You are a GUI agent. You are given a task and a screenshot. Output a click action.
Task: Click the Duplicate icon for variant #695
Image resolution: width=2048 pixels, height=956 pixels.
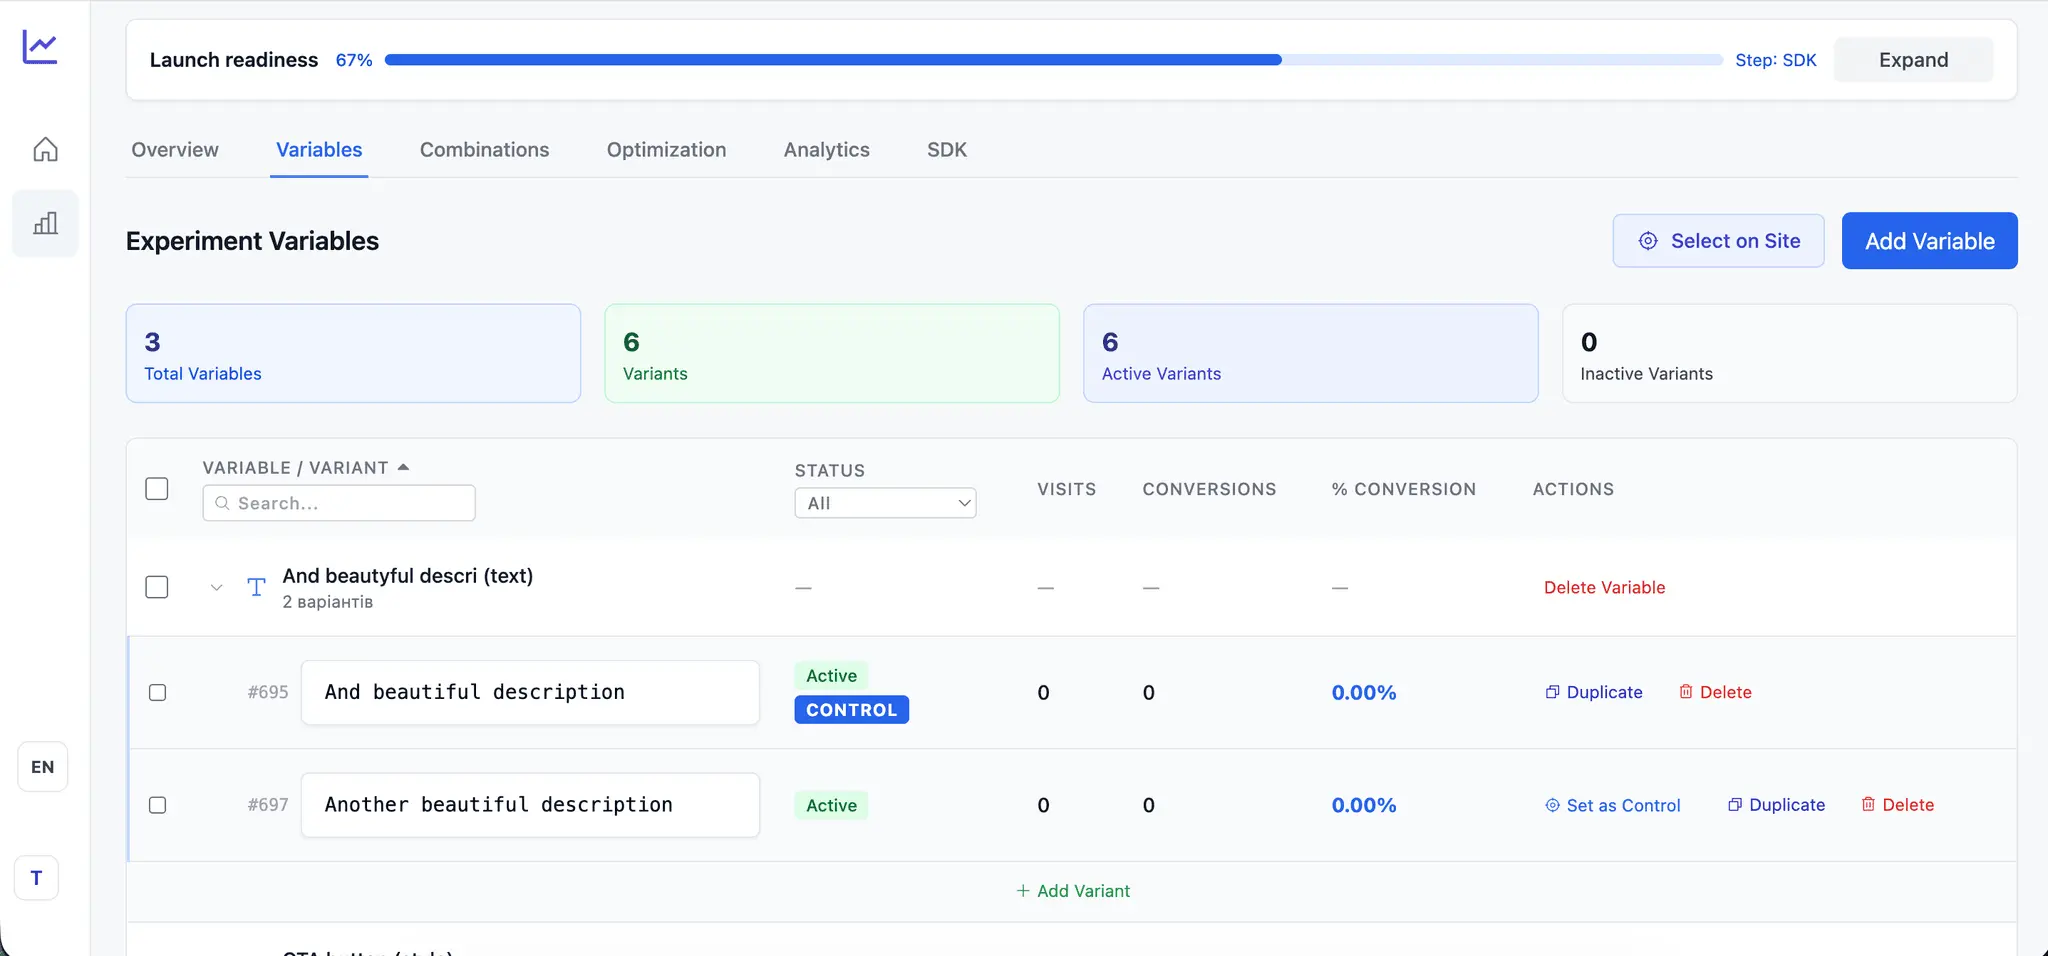1552,692
